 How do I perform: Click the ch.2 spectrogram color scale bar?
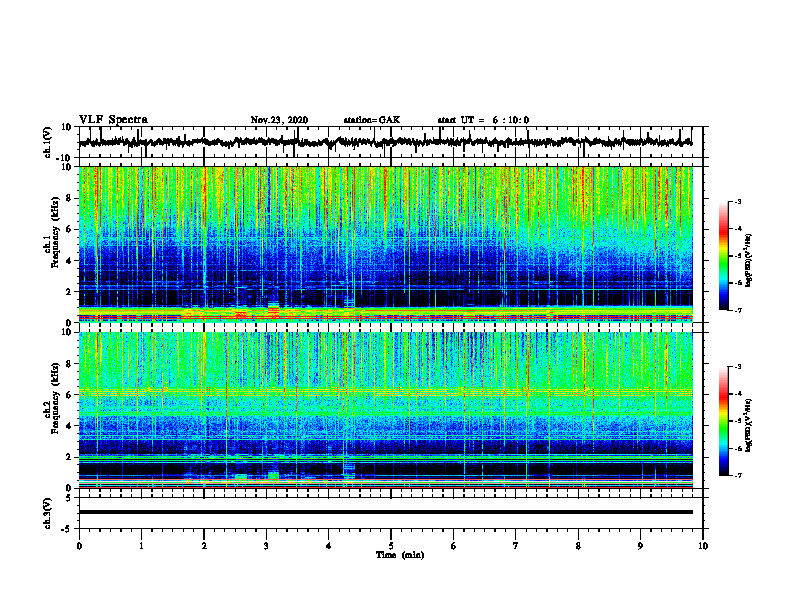click(x=724, y=421)
